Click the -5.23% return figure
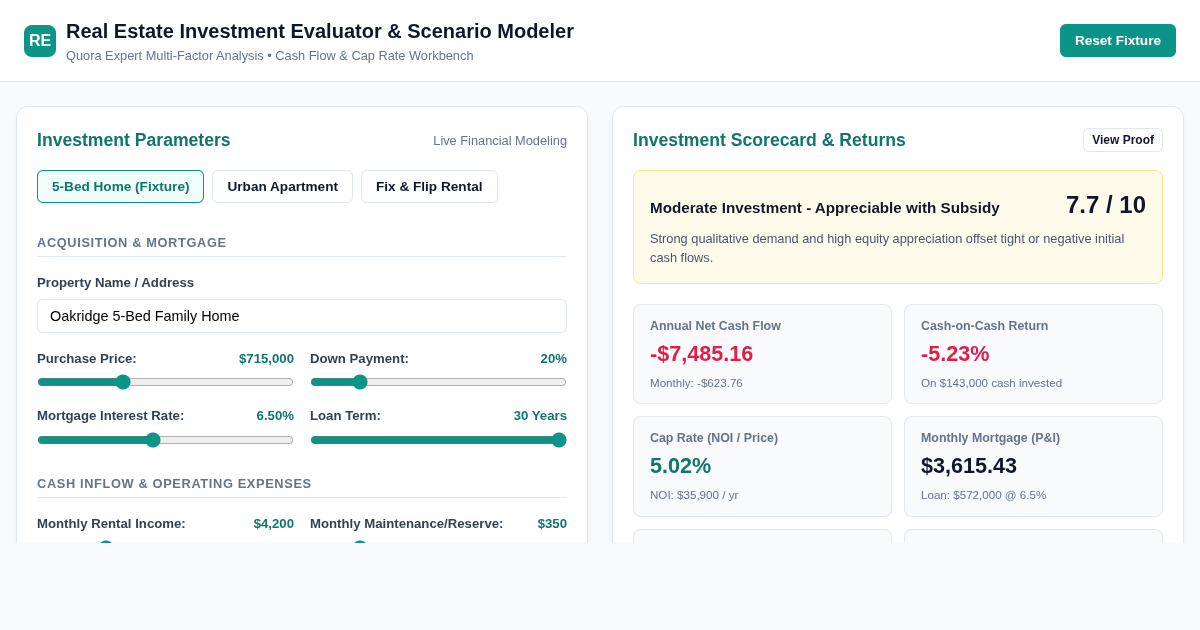The image size is (1200, 630). [955, 354]
